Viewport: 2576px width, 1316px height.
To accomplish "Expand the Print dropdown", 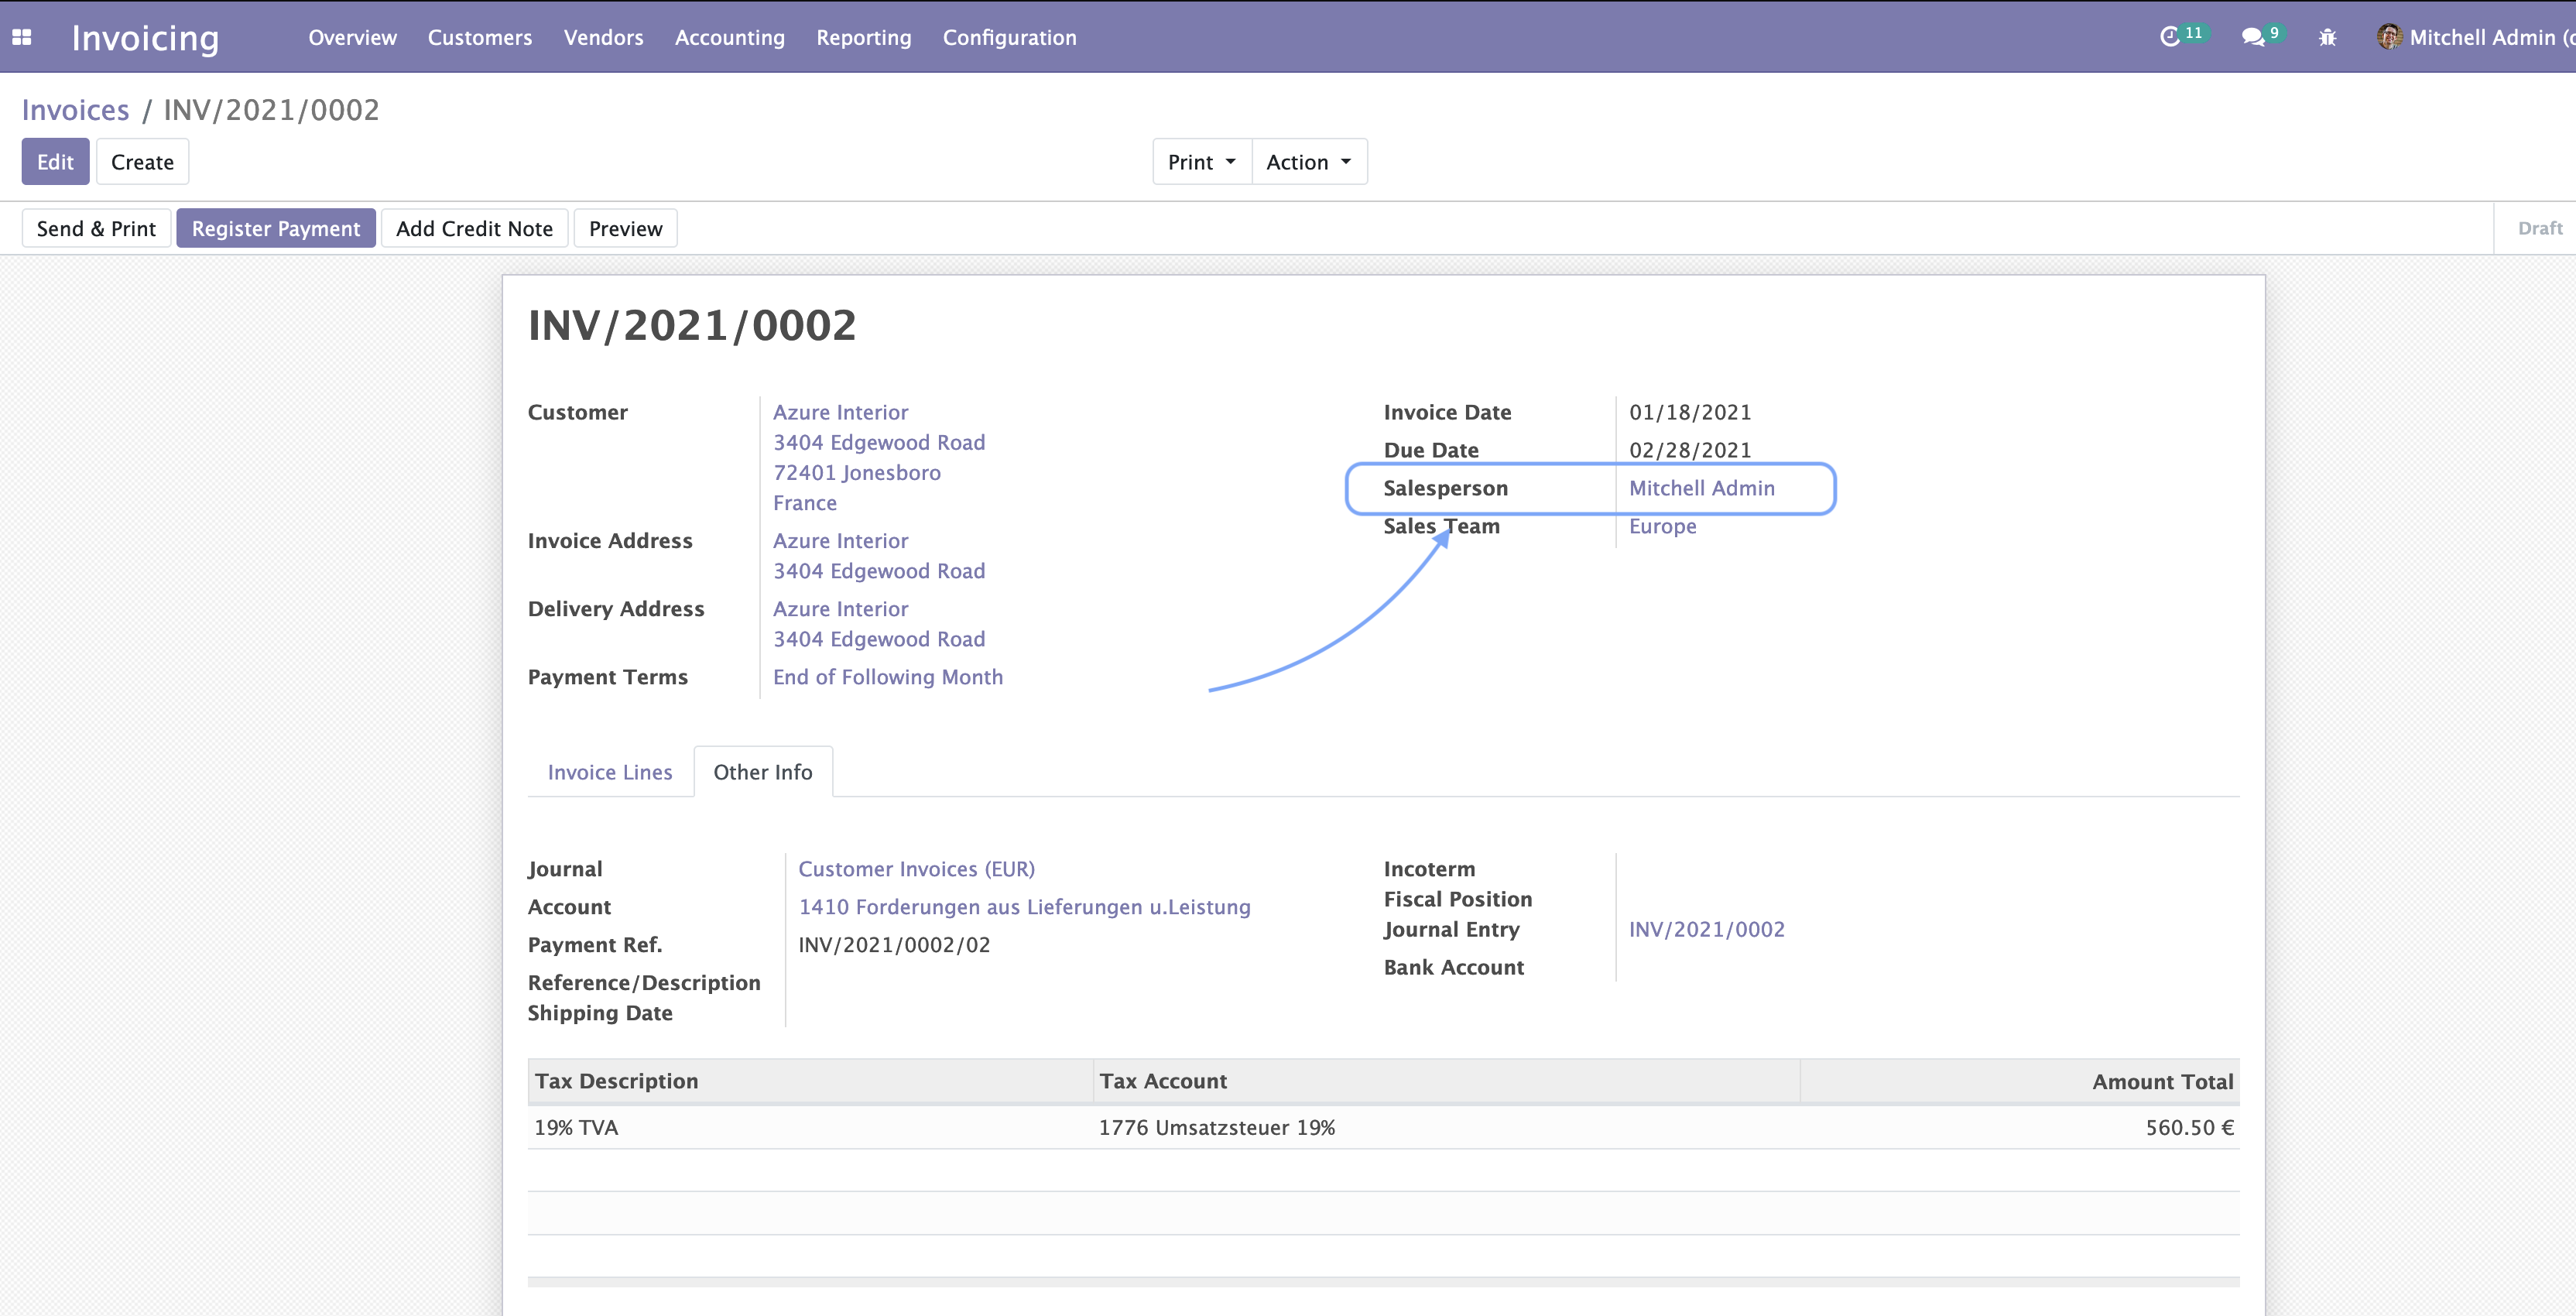I will point(1201,162).
